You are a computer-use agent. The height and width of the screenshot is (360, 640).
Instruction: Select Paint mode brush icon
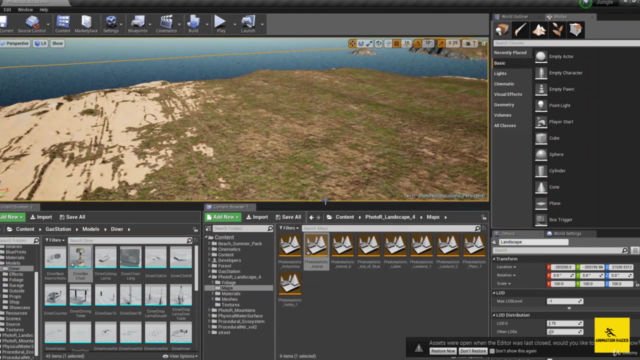click(520, 30)
